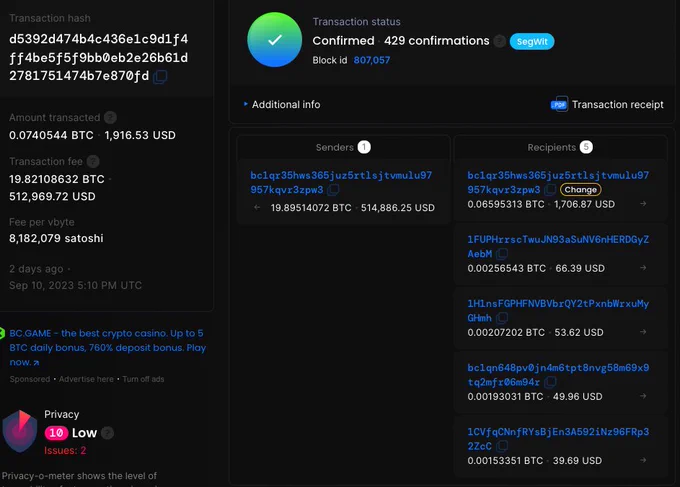Open help icon next to Low privacy
This screenshot has width=680, height=487.
107,433
